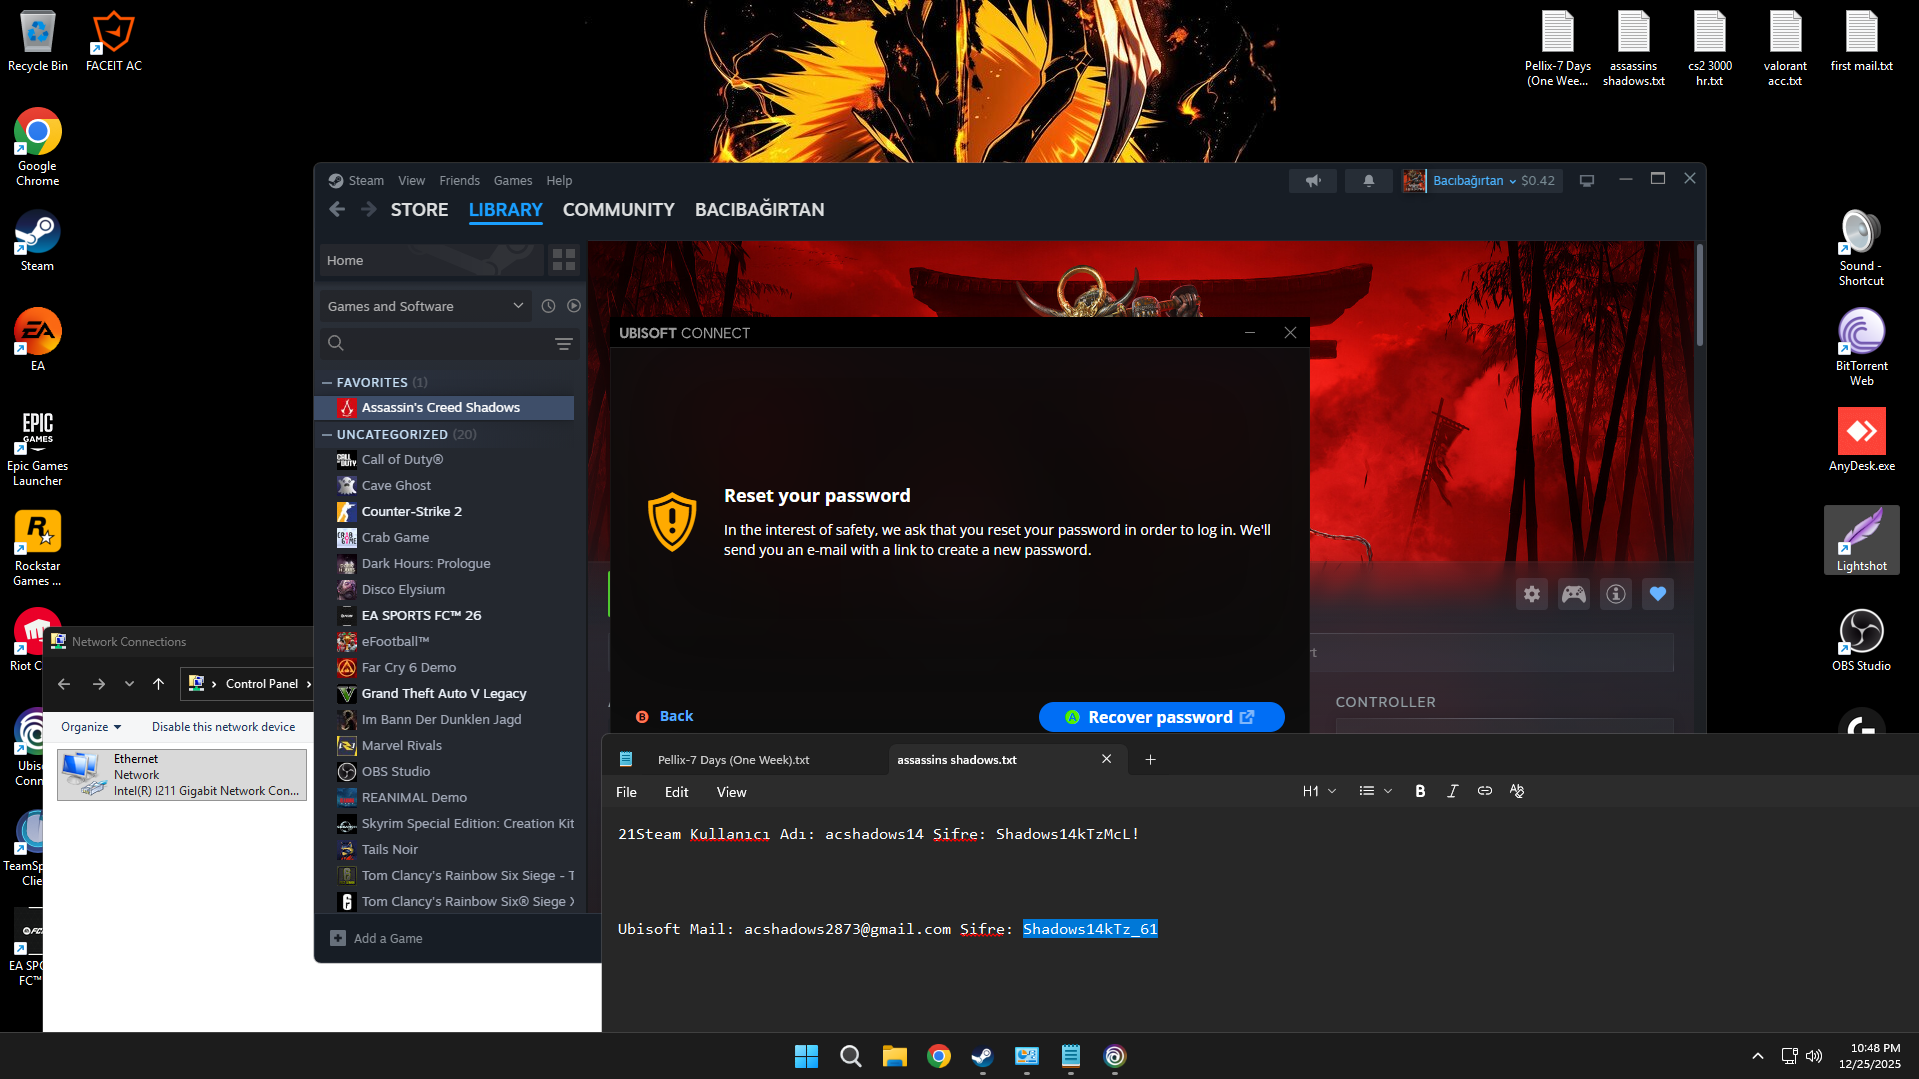Open BitTorrent Web desktop shortcut
The image size is (1919, 1079).
click(x=1861, y=347)
